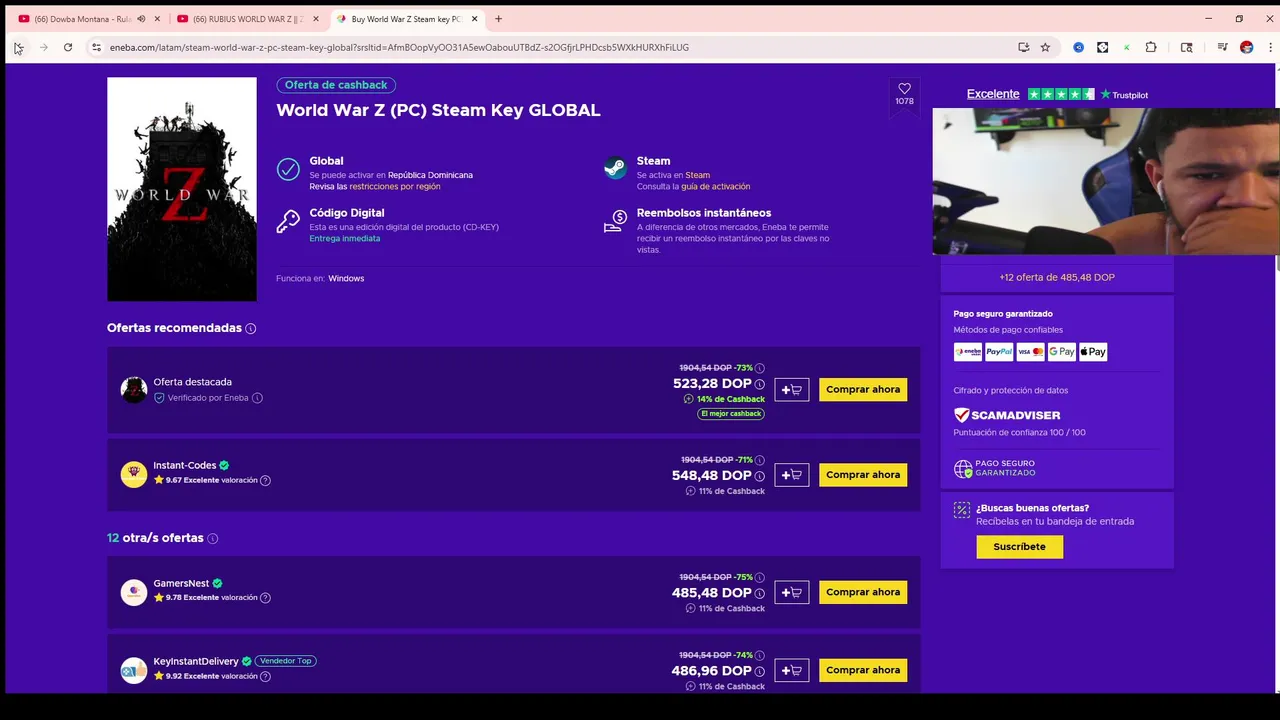The image size is (1280, 720).
Task: Select the Buy World War Z Steam key tab
Action: click(x=406, y=19)
